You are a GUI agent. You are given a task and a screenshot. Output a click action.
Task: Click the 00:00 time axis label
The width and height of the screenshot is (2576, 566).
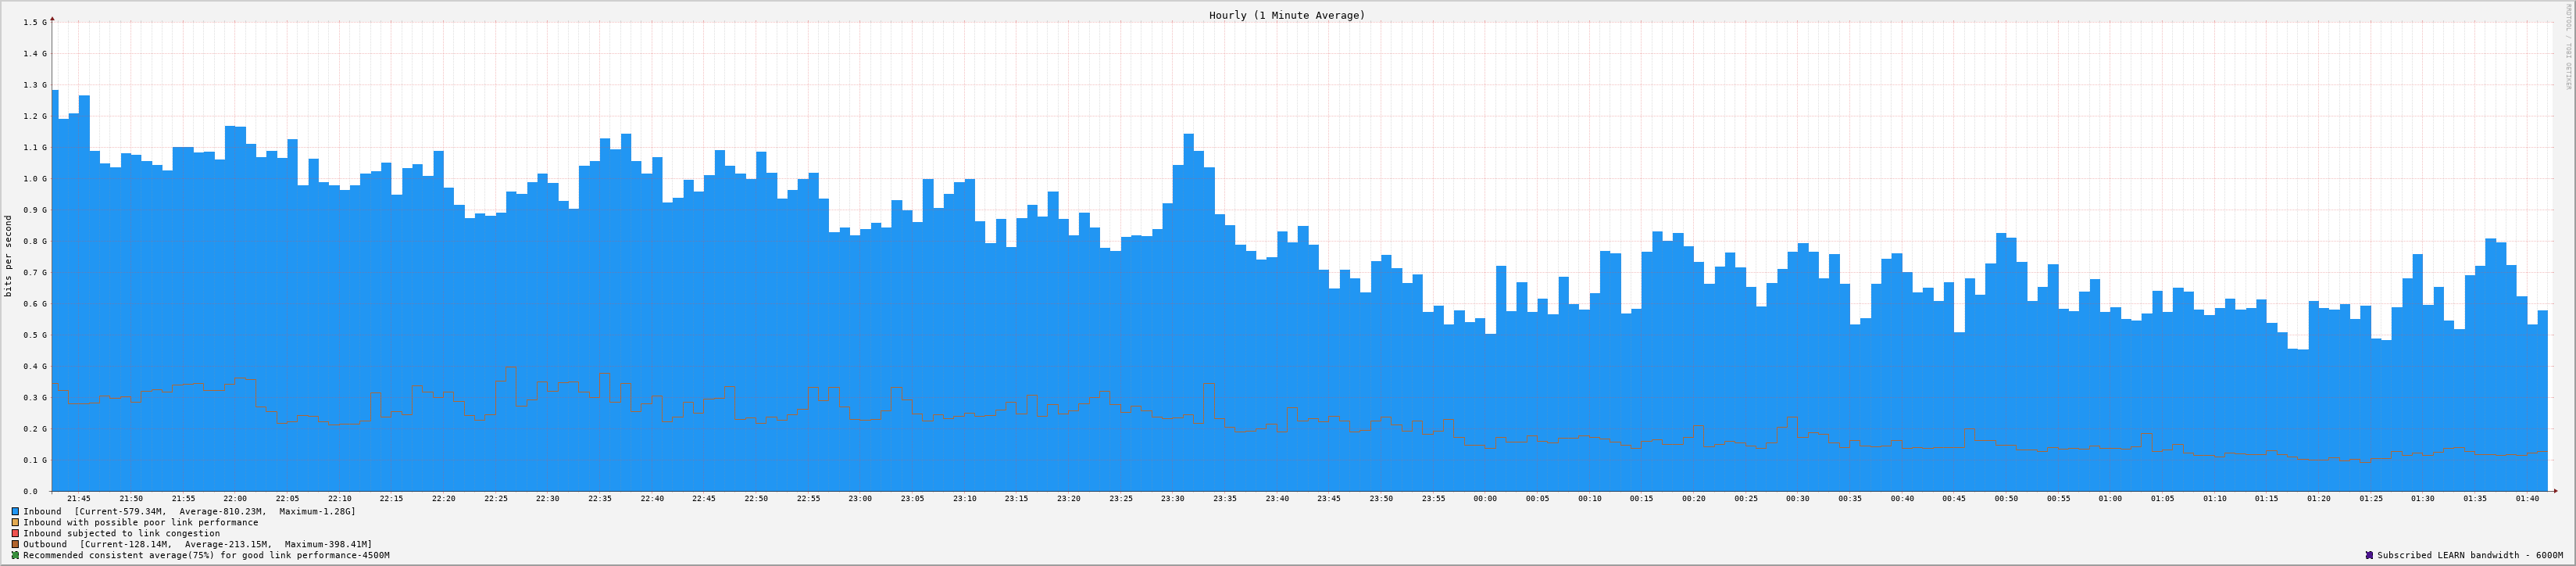click(x=1485, y=498)
